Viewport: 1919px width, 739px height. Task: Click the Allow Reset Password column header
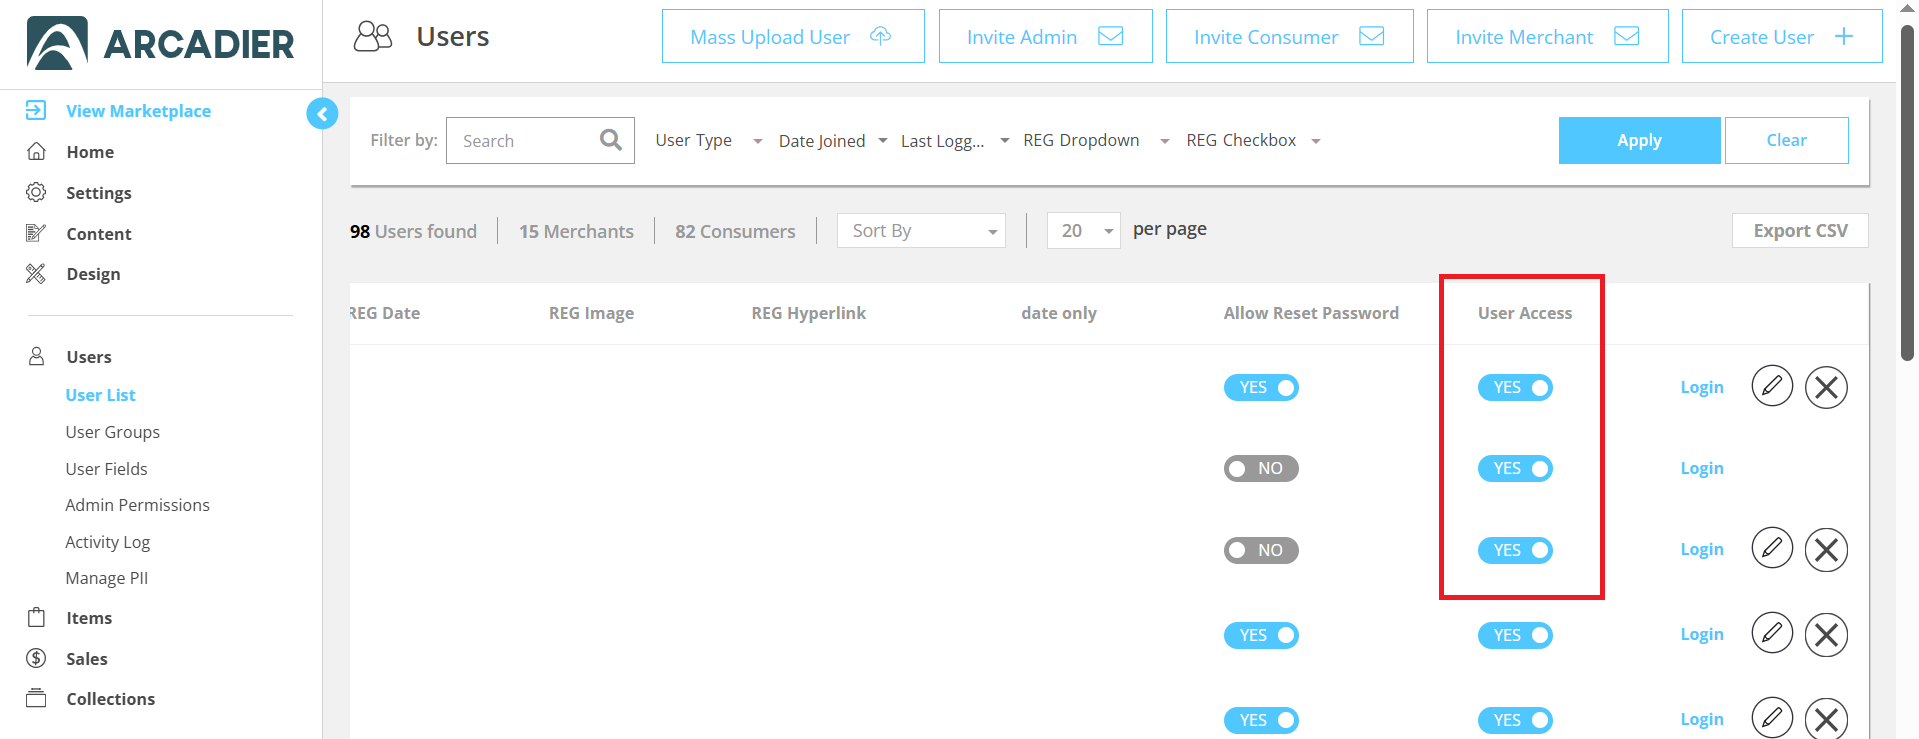[x=1311, y=313]
